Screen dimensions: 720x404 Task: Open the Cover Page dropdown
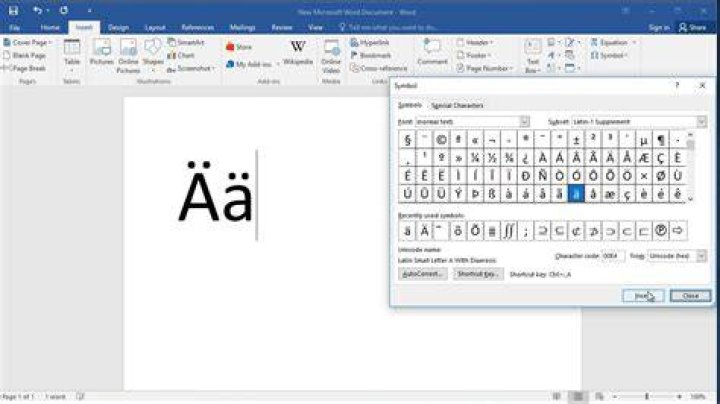tap(28, 43)
